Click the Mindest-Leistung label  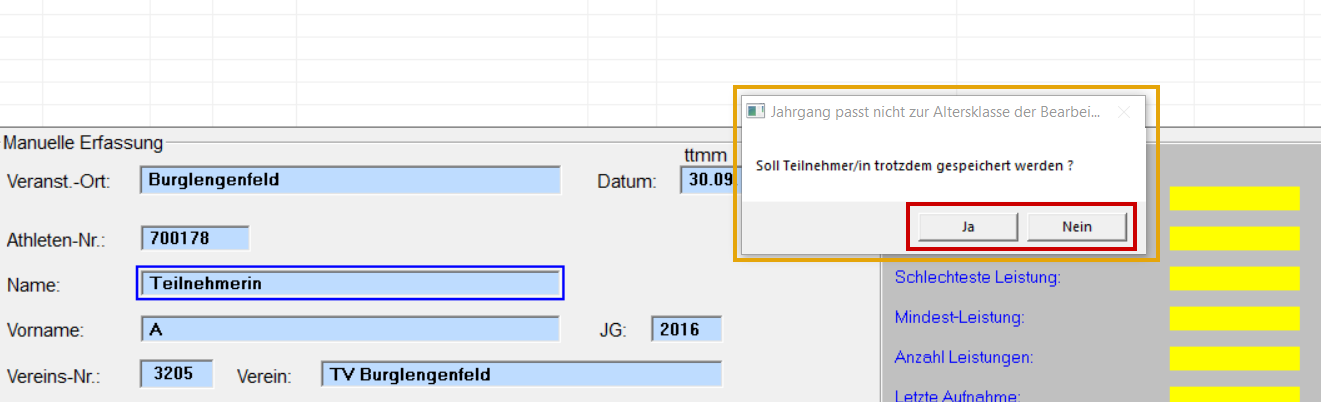point(959,317)
